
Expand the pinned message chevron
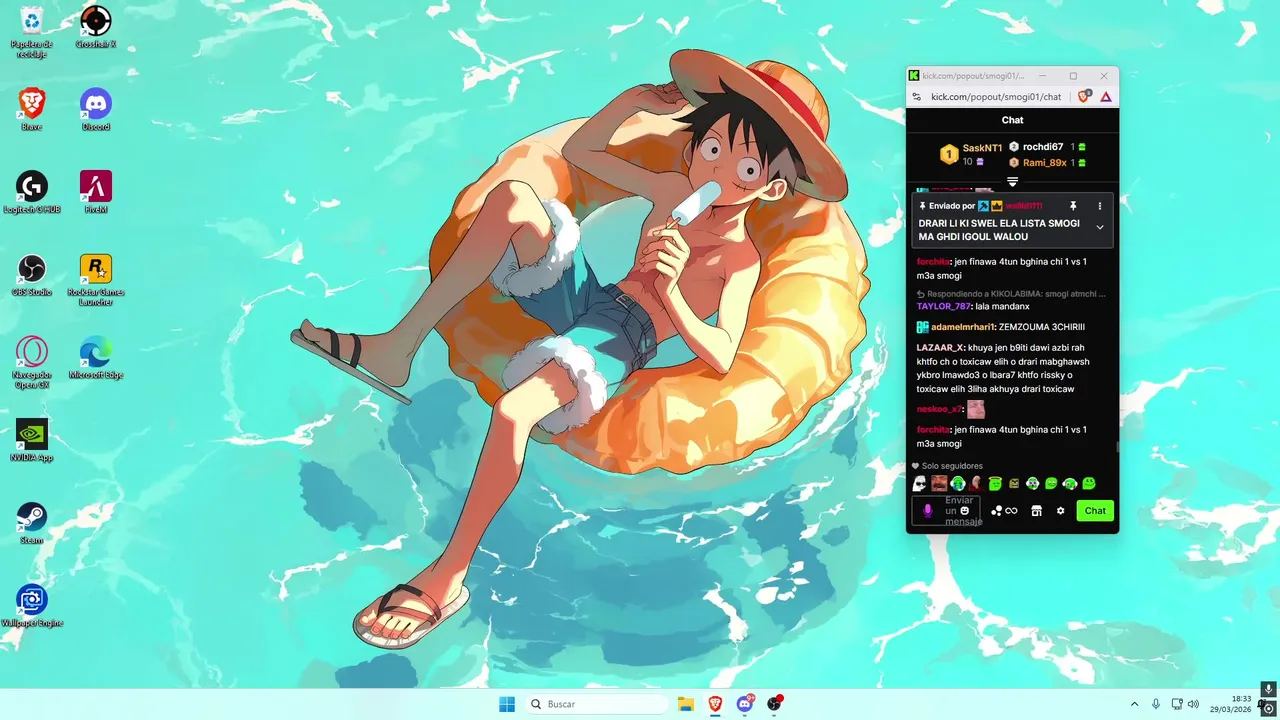1100,227
